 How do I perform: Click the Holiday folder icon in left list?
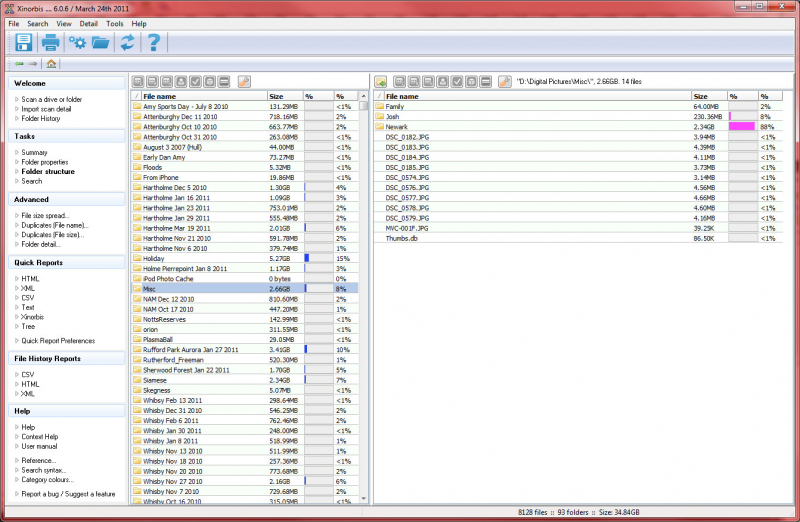pos(137,258)
